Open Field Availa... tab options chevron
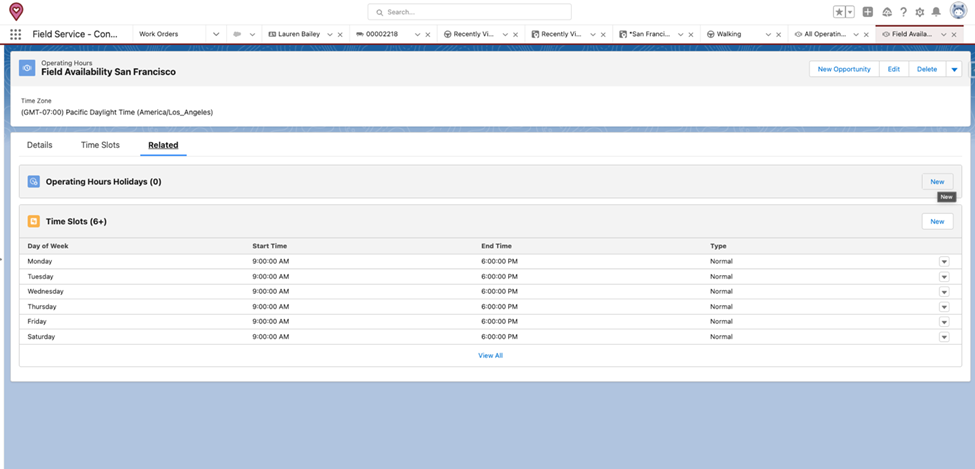 943,35
